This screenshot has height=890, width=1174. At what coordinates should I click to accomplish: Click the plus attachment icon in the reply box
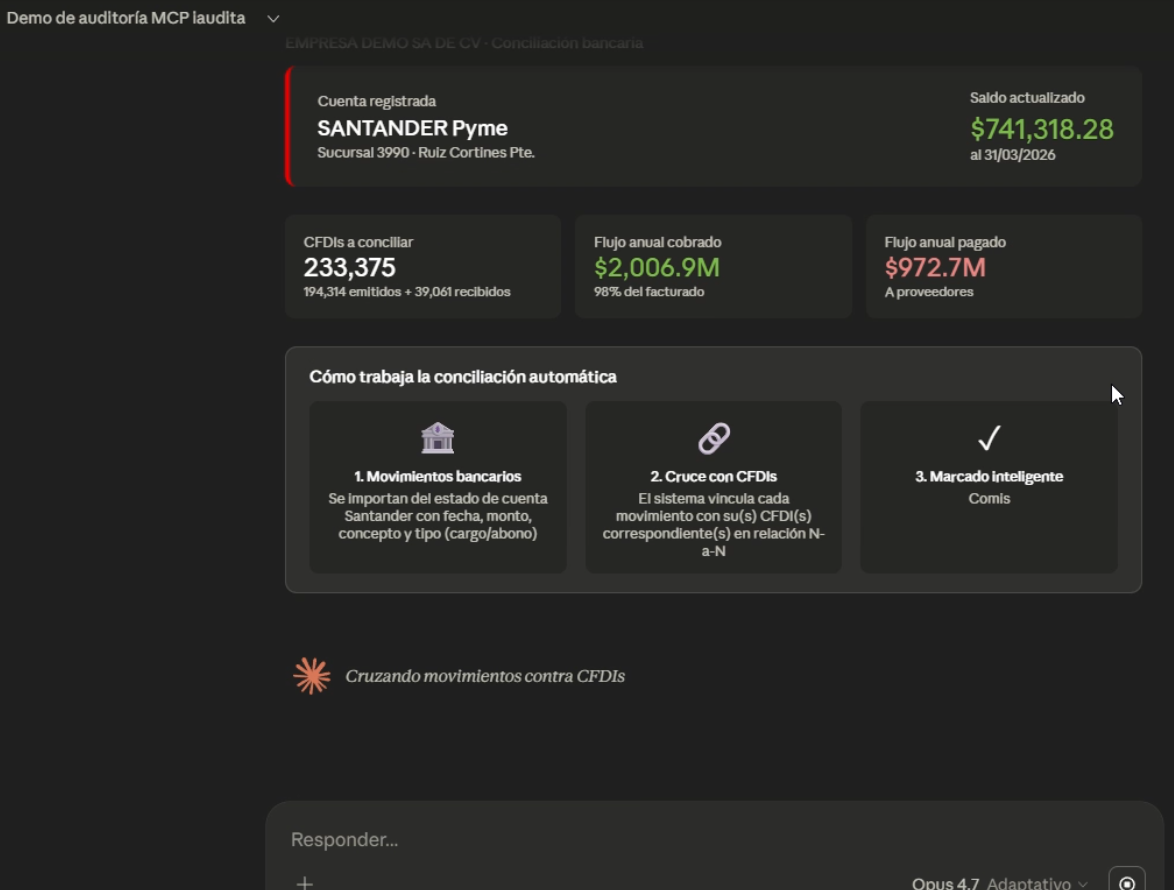(304, 883)
